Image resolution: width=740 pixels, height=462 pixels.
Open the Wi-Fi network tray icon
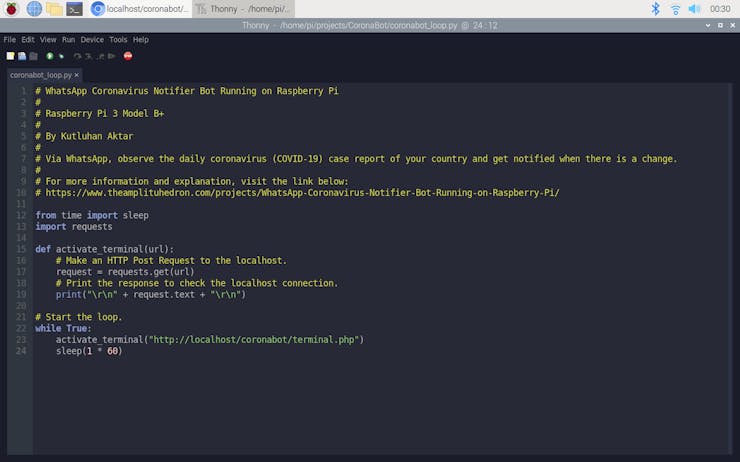click(675, 8)
